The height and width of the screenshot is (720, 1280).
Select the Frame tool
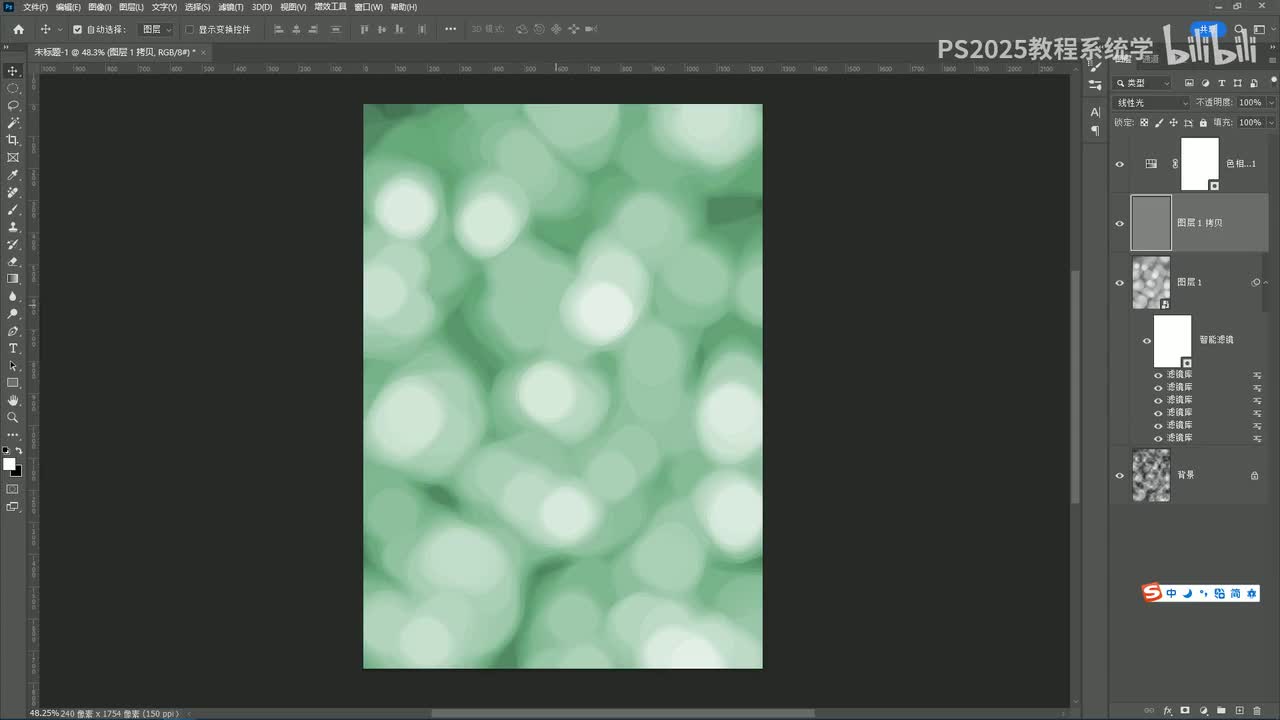click(x=13, y=157)
